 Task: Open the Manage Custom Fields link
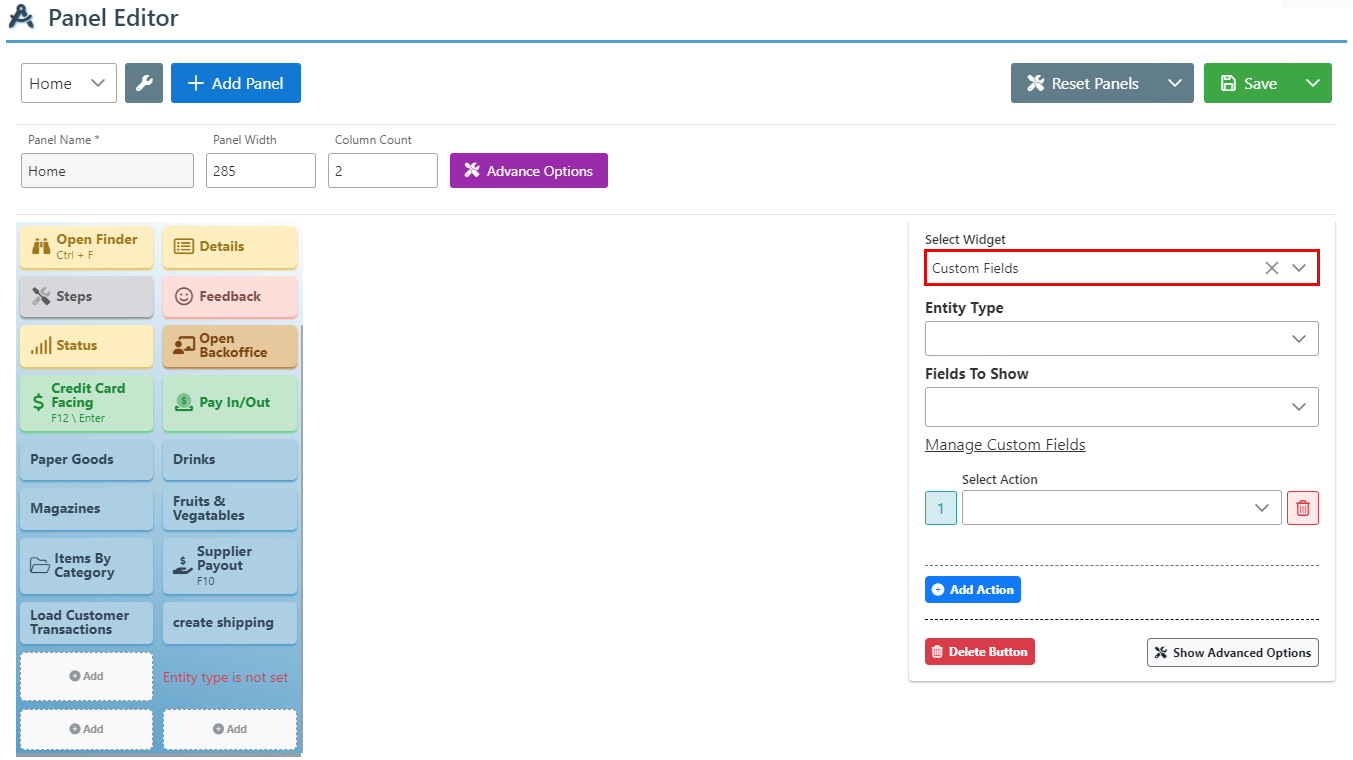(x=1005, y=445)
